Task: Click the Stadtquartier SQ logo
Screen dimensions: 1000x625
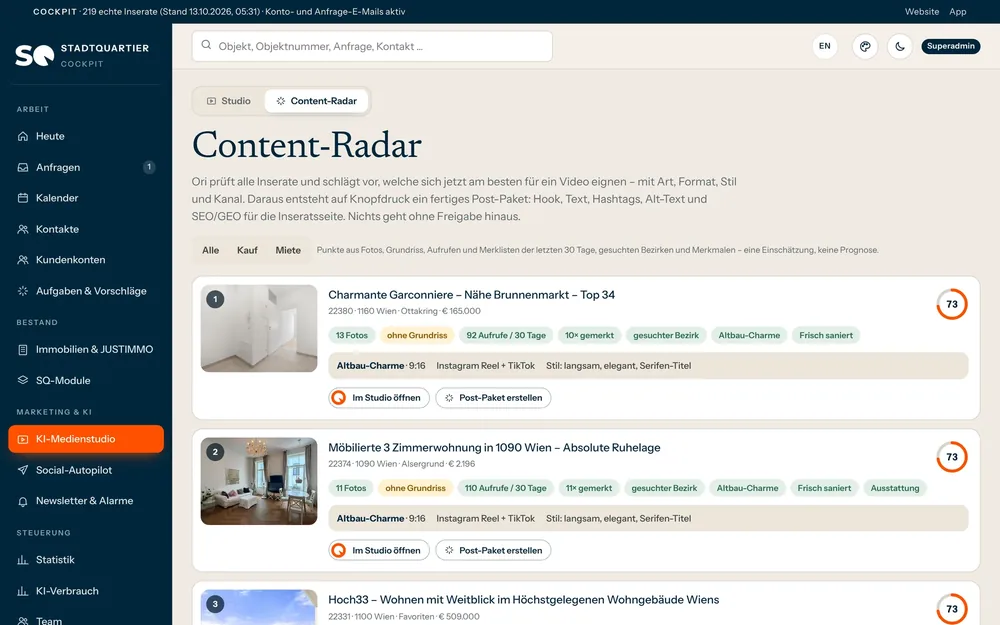Action: click(x=34, y=55)
